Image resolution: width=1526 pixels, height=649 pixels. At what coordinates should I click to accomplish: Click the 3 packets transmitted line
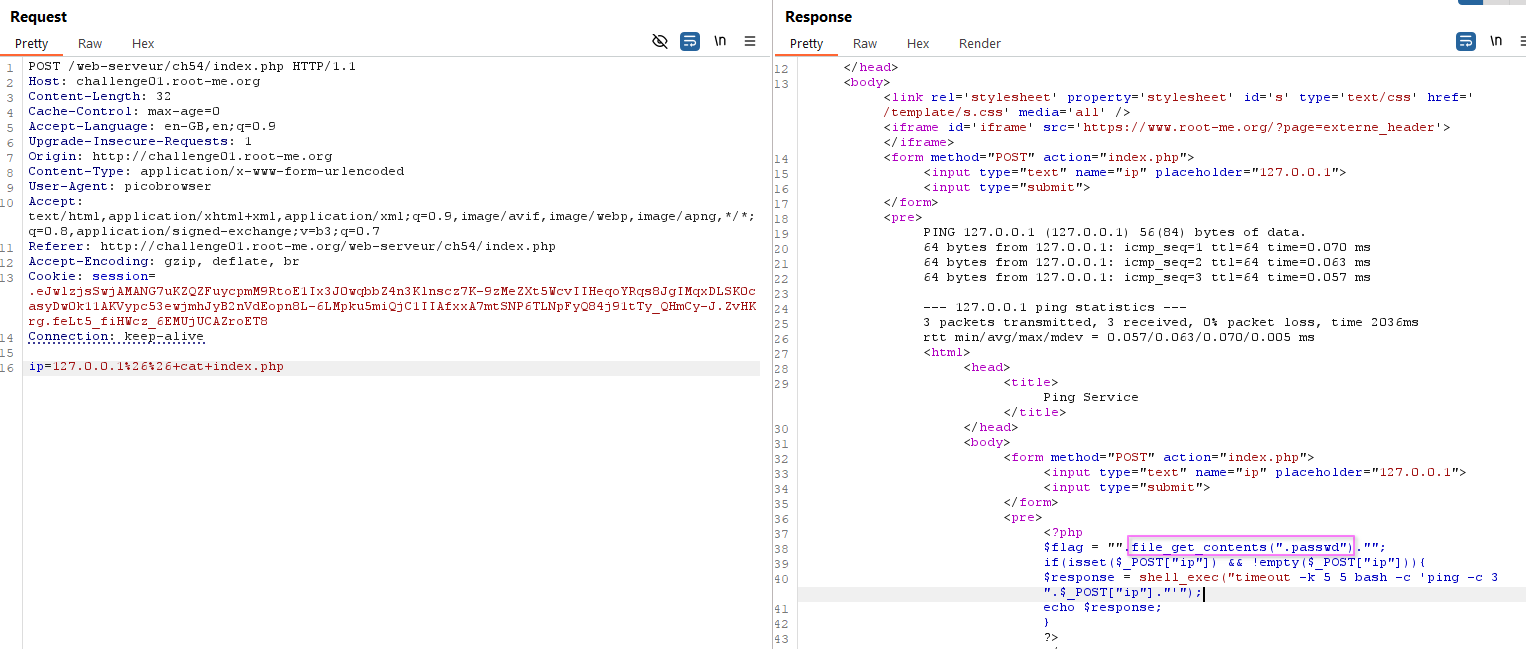[1171, 322]
